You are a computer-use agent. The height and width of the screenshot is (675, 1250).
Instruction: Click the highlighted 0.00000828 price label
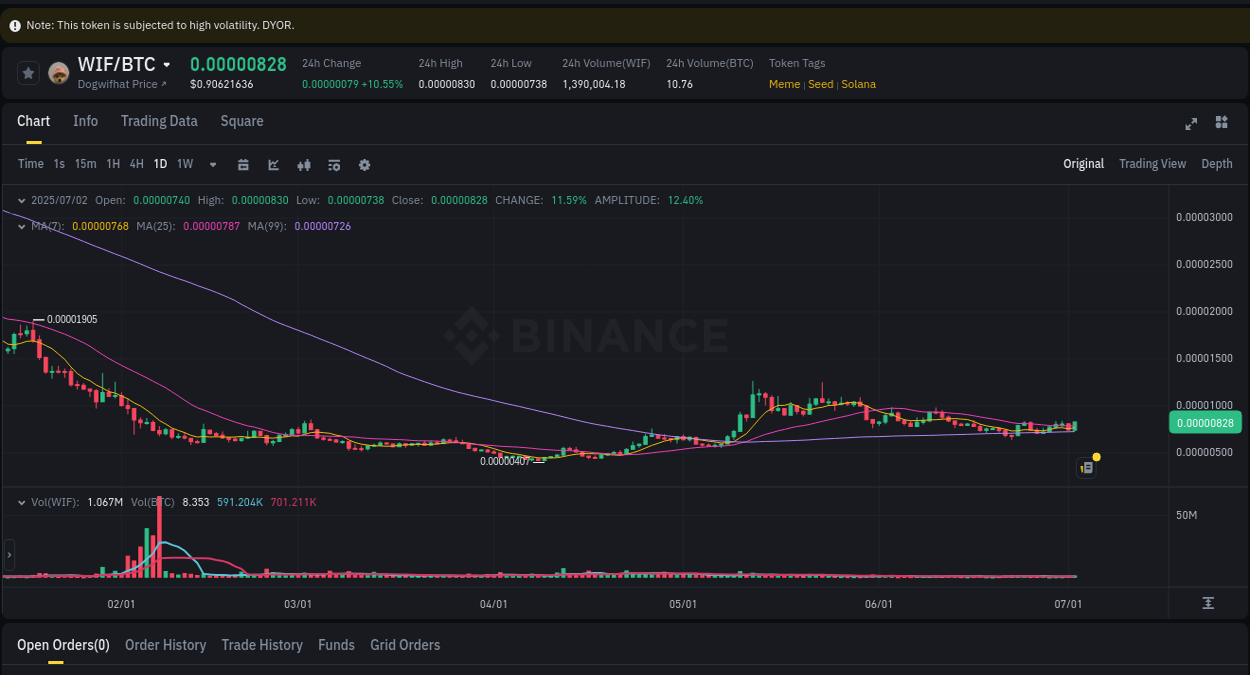pyautogui.click(x=1205, y=422)
